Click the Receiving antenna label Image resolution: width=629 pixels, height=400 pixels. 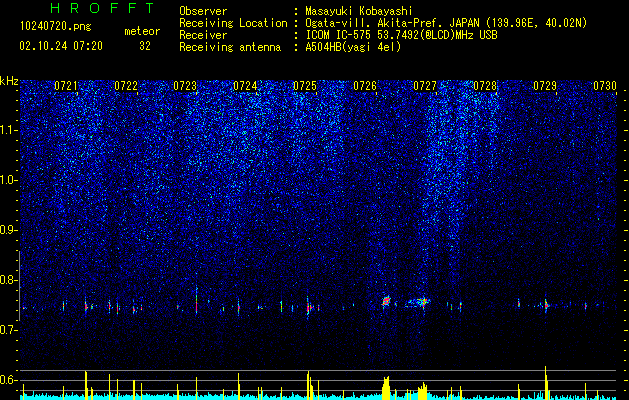tap(230, 47)
